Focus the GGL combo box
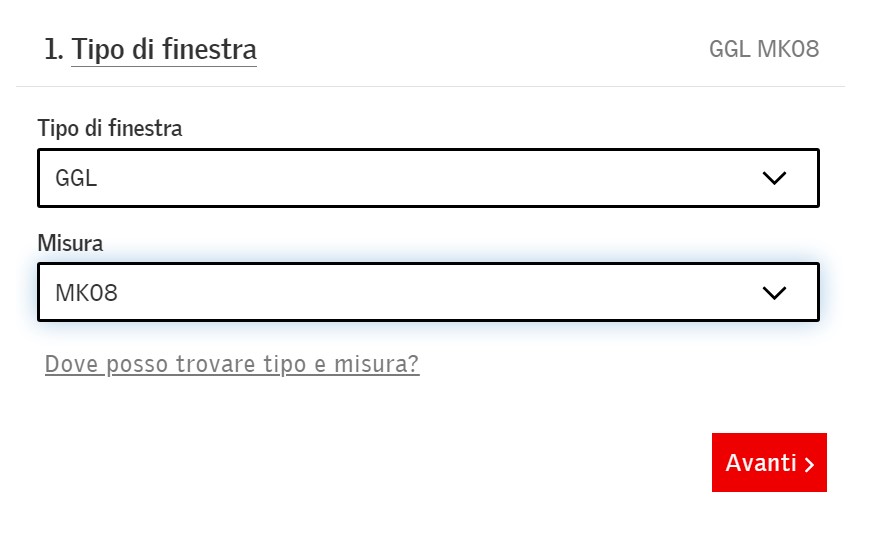 tap(428, 178)
